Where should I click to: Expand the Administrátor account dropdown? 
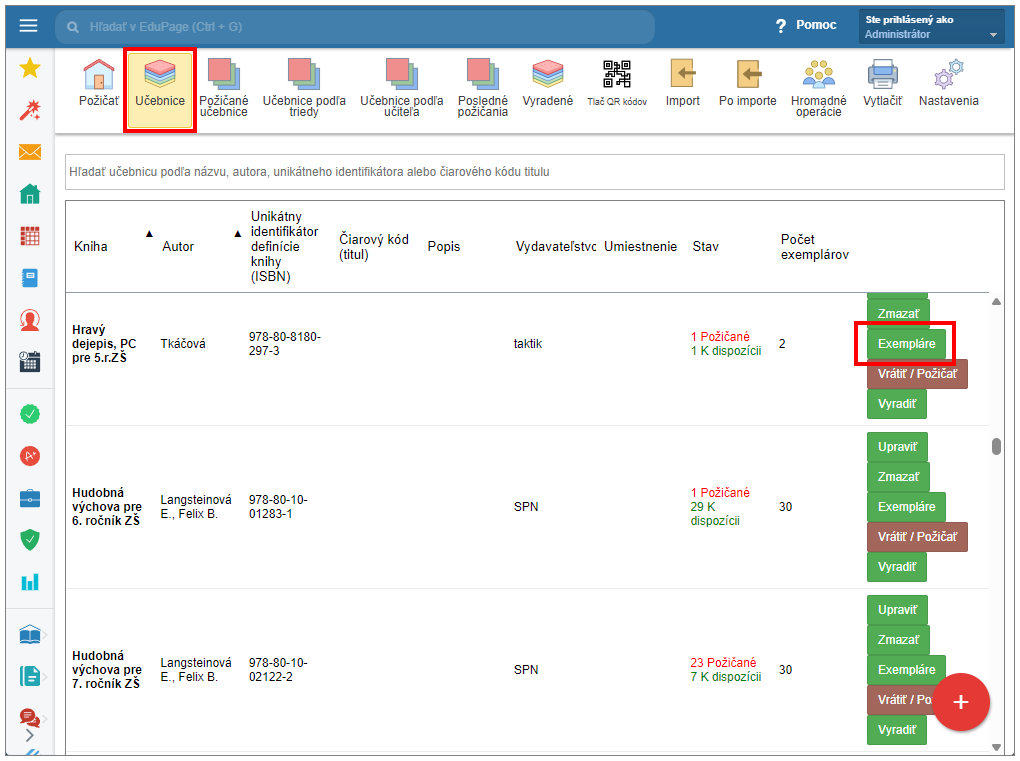(x=993, y=35)
